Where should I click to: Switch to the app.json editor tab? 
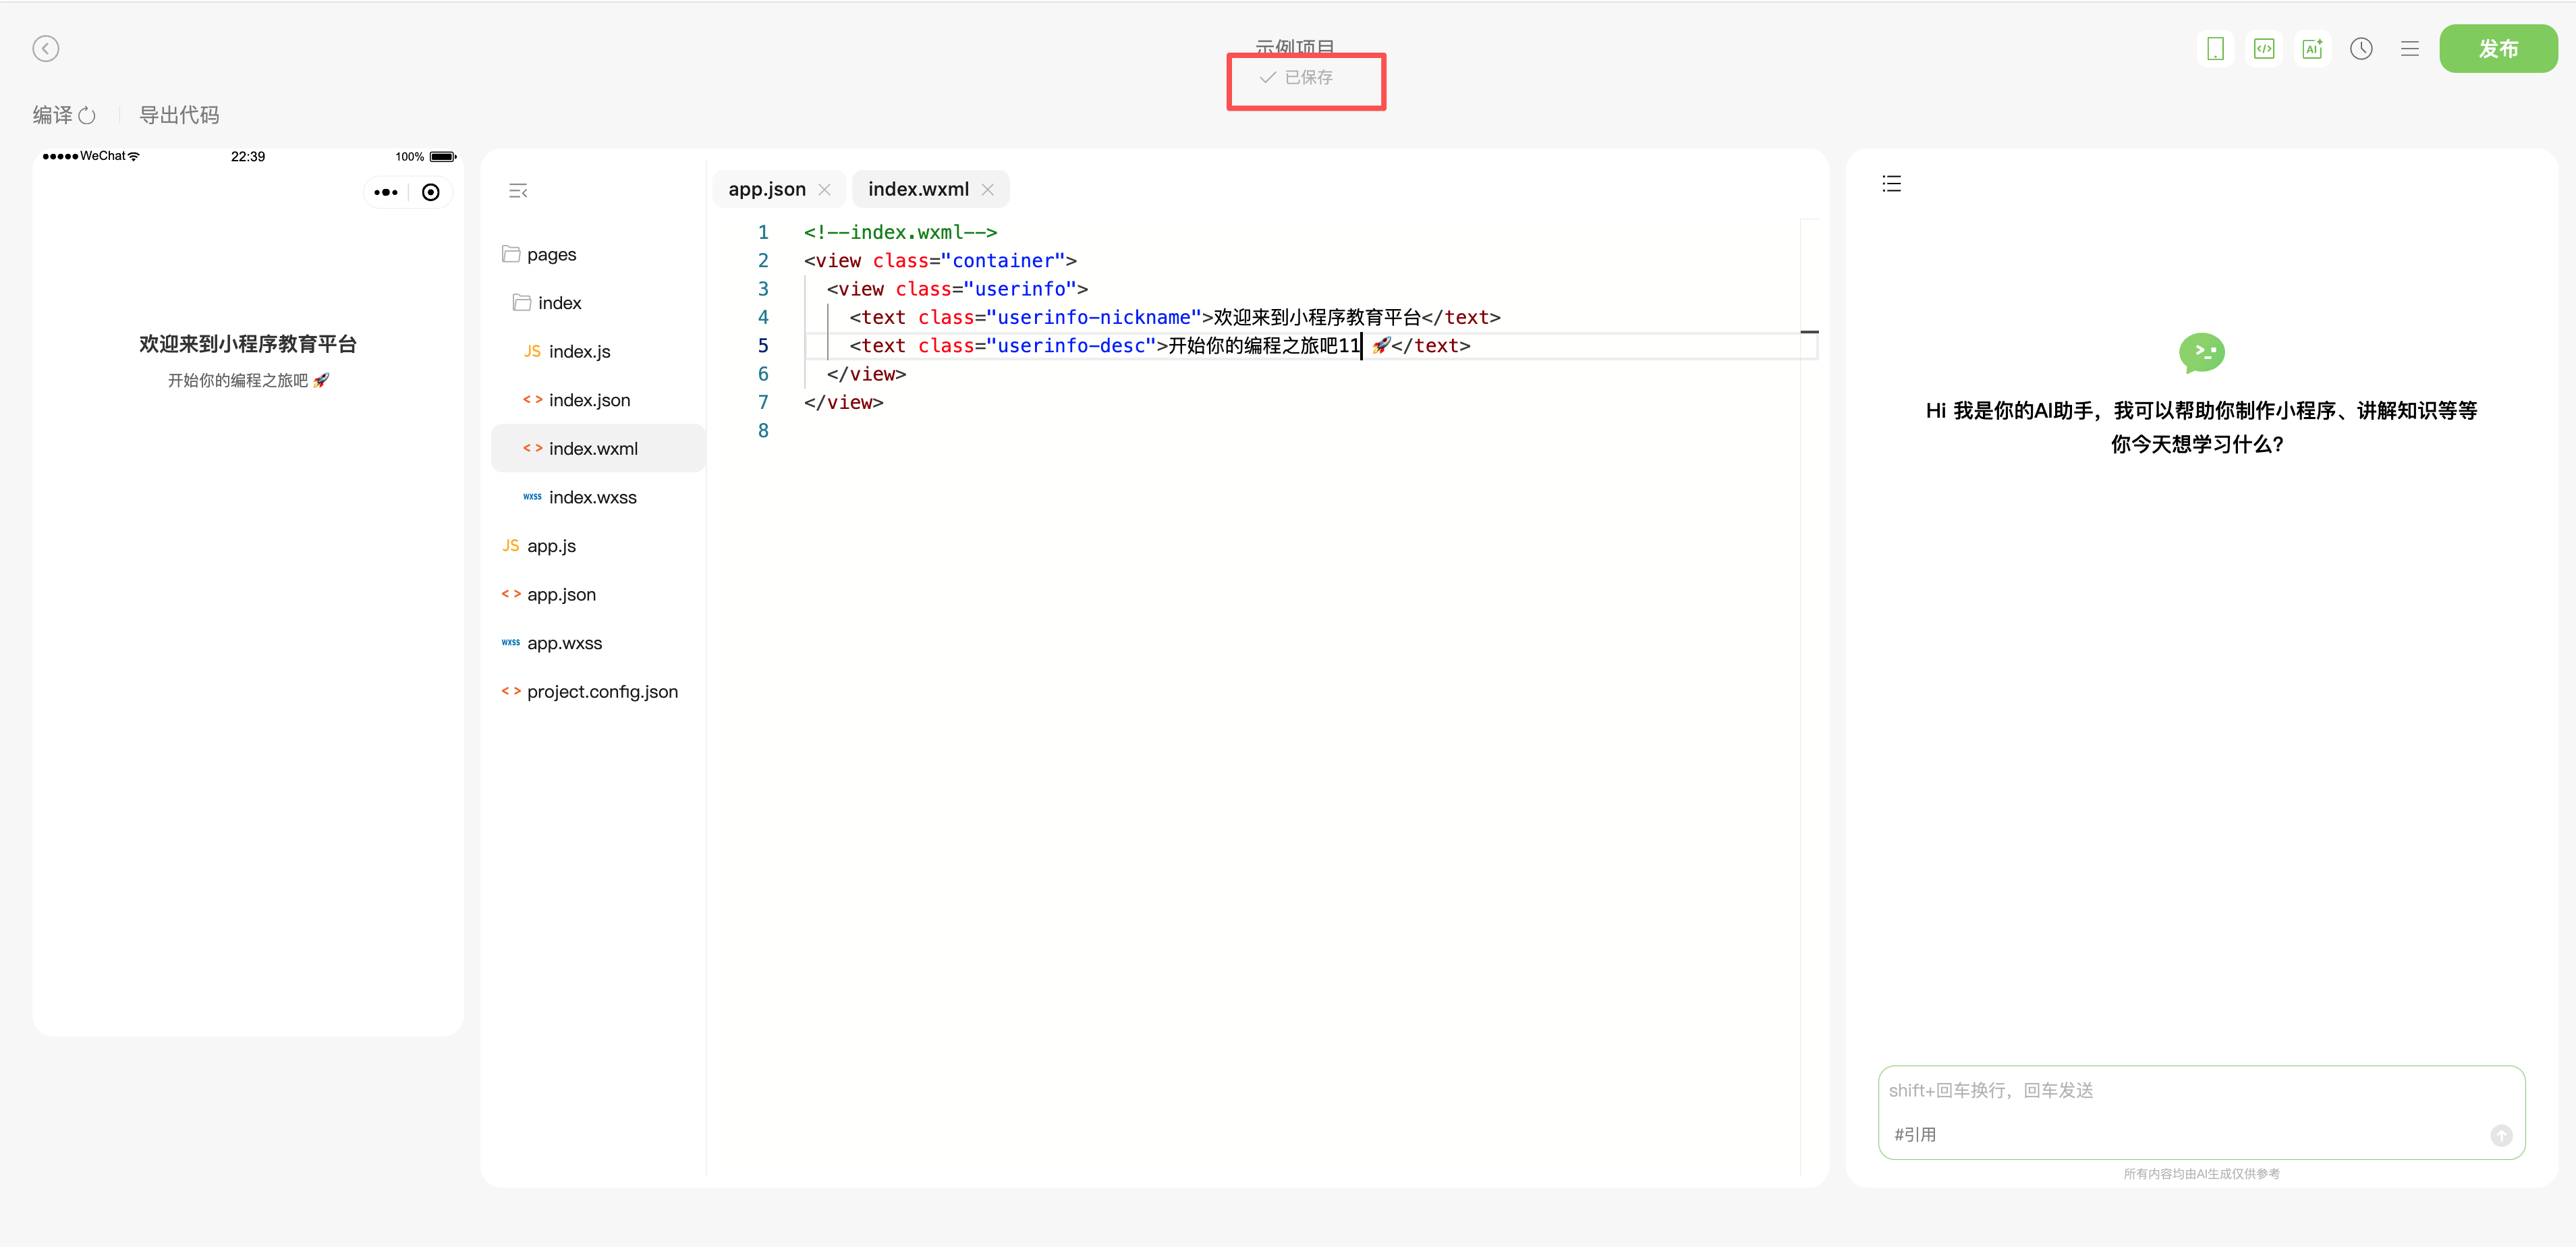(767, 190)
